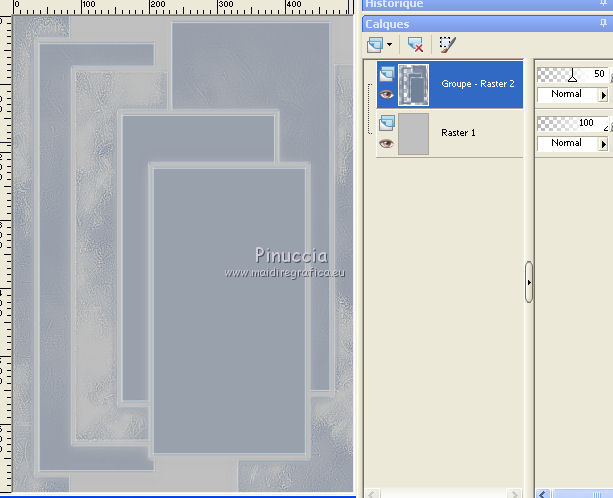Hide the Raster 1 layer

(386, 143)
